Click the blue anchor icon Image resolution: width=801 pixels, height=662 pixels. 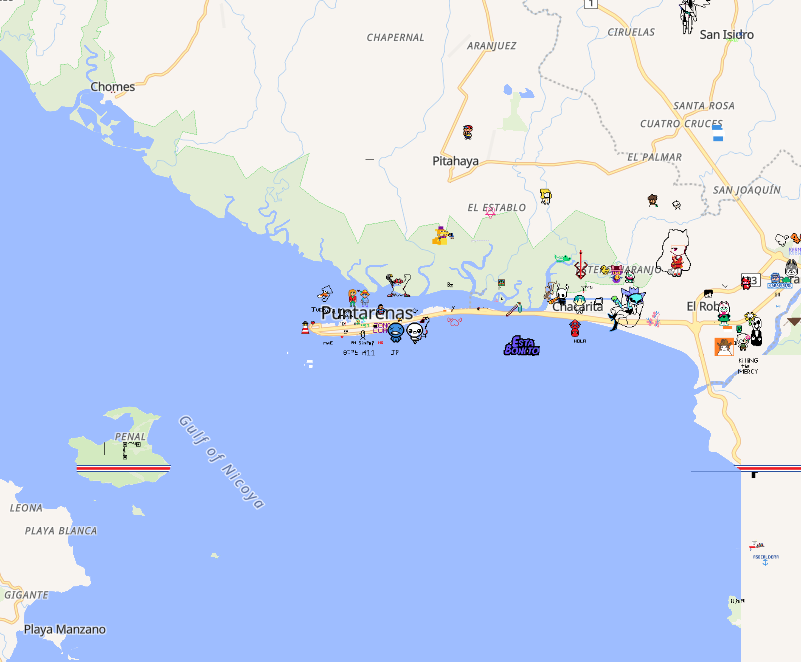[765, 562]
